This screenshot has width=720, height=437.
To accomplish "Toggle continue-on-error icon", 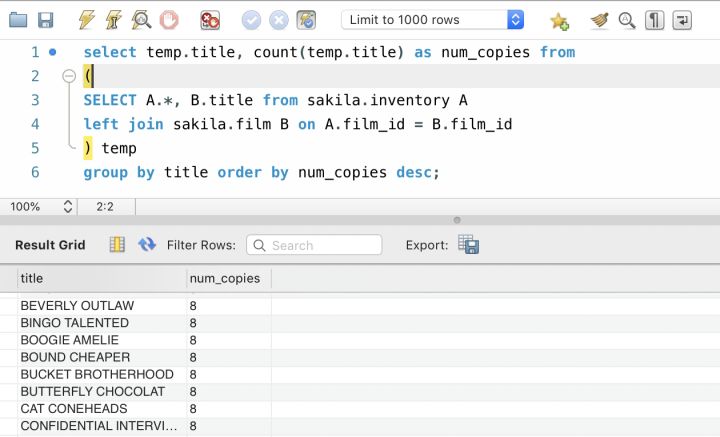I will (210, 20).
